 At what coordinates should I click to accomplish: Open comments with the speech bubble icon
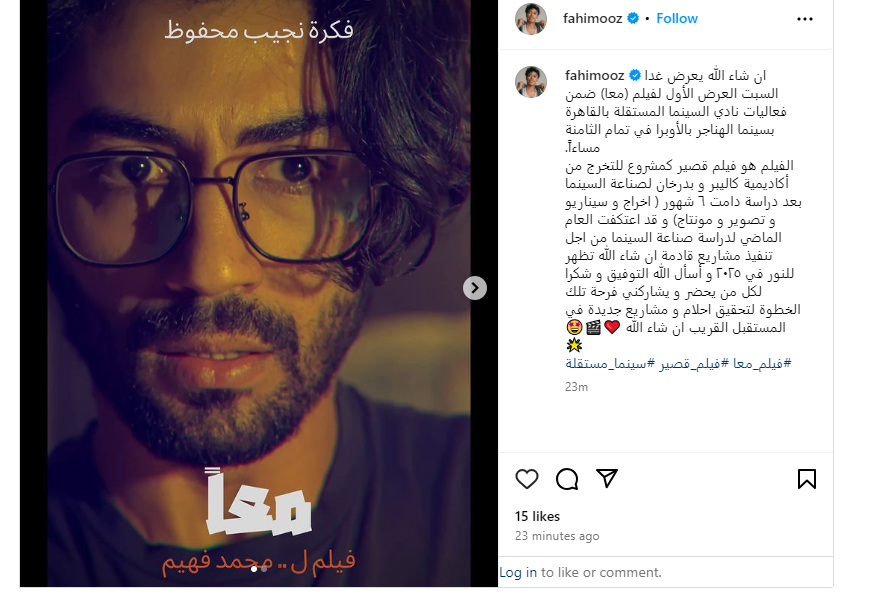tap(567, 479)
